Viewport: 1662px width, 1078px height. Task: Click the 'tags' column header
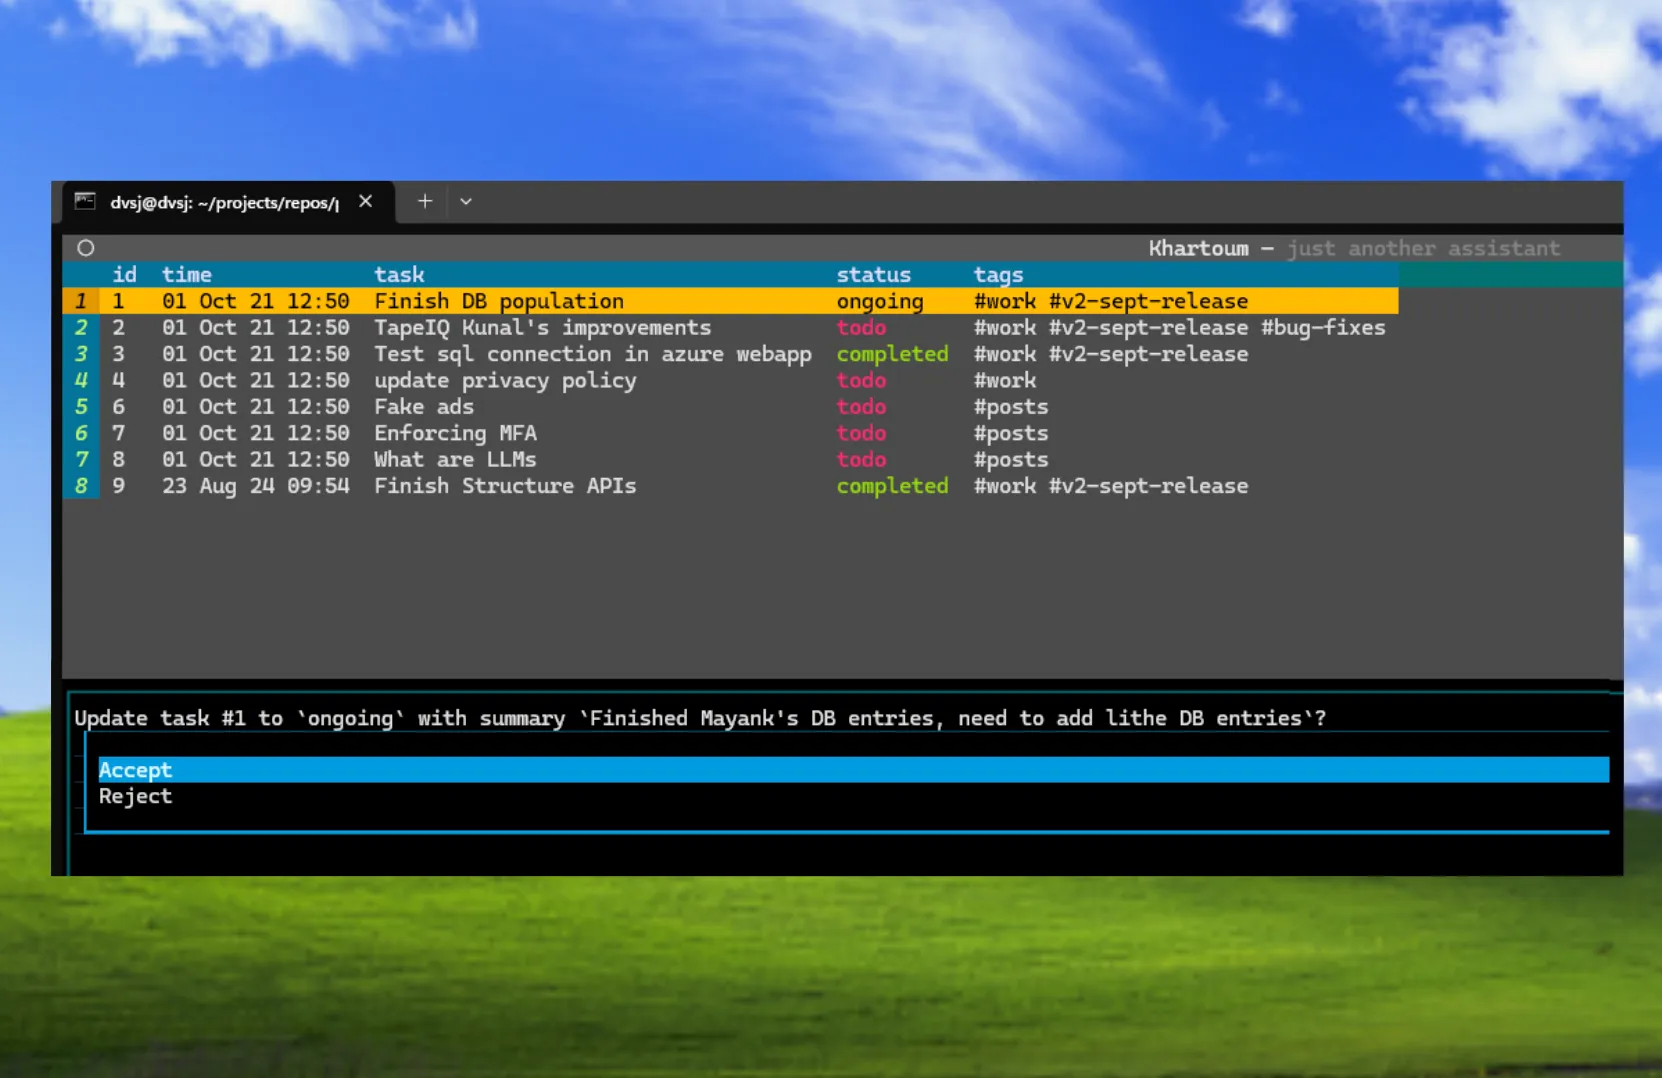(x=998, y=274)
